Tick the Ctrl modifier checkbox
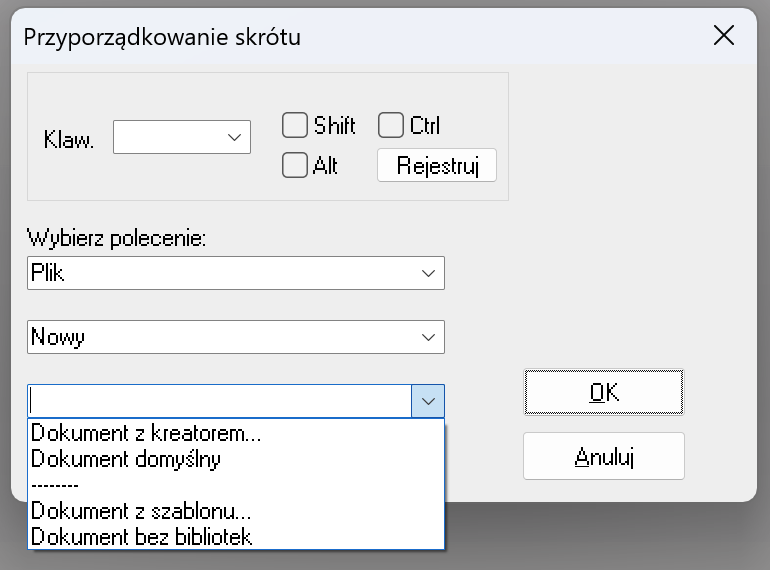The width and height of the screenshot is (770, 570). pos(391,125)
